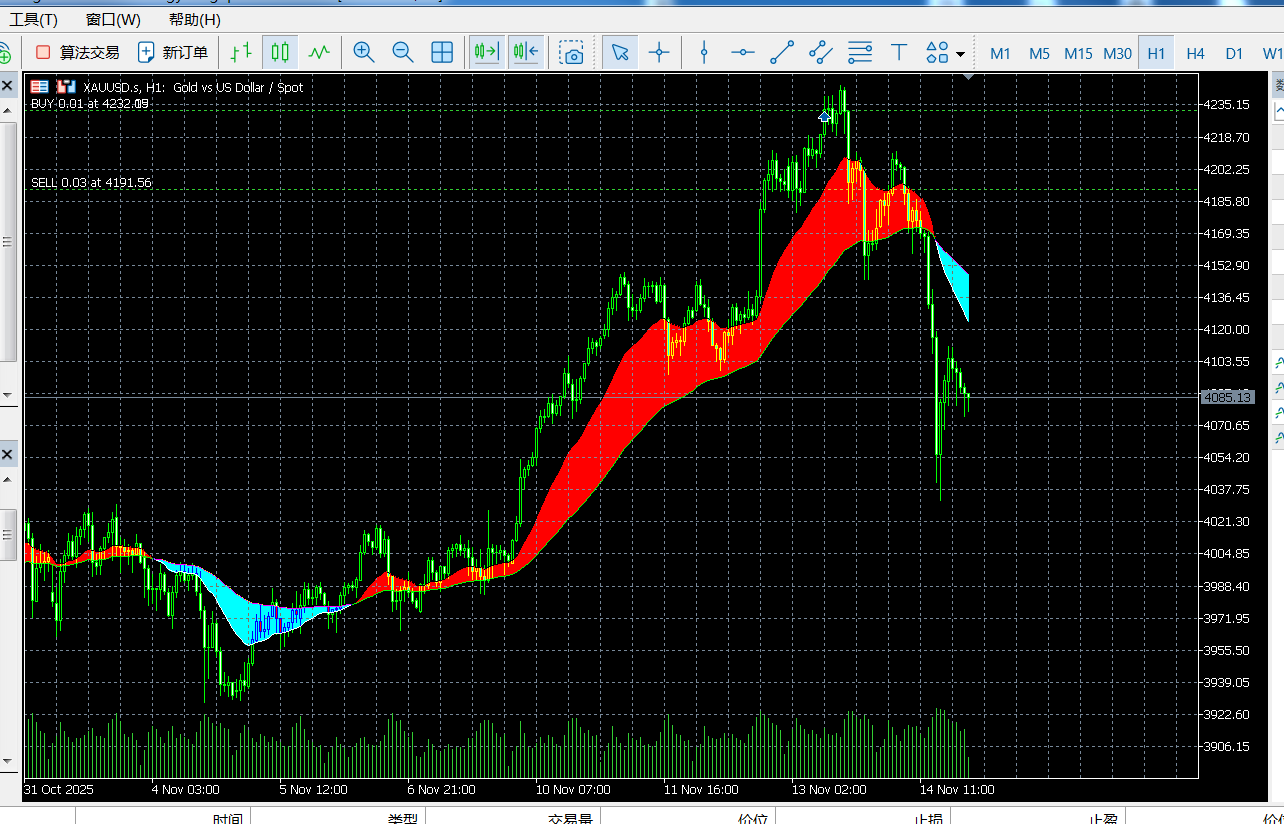Viewport: 1284px width, 824px height.
Task: Click the 4169.35 price scale label
Action: [1228, 233]
